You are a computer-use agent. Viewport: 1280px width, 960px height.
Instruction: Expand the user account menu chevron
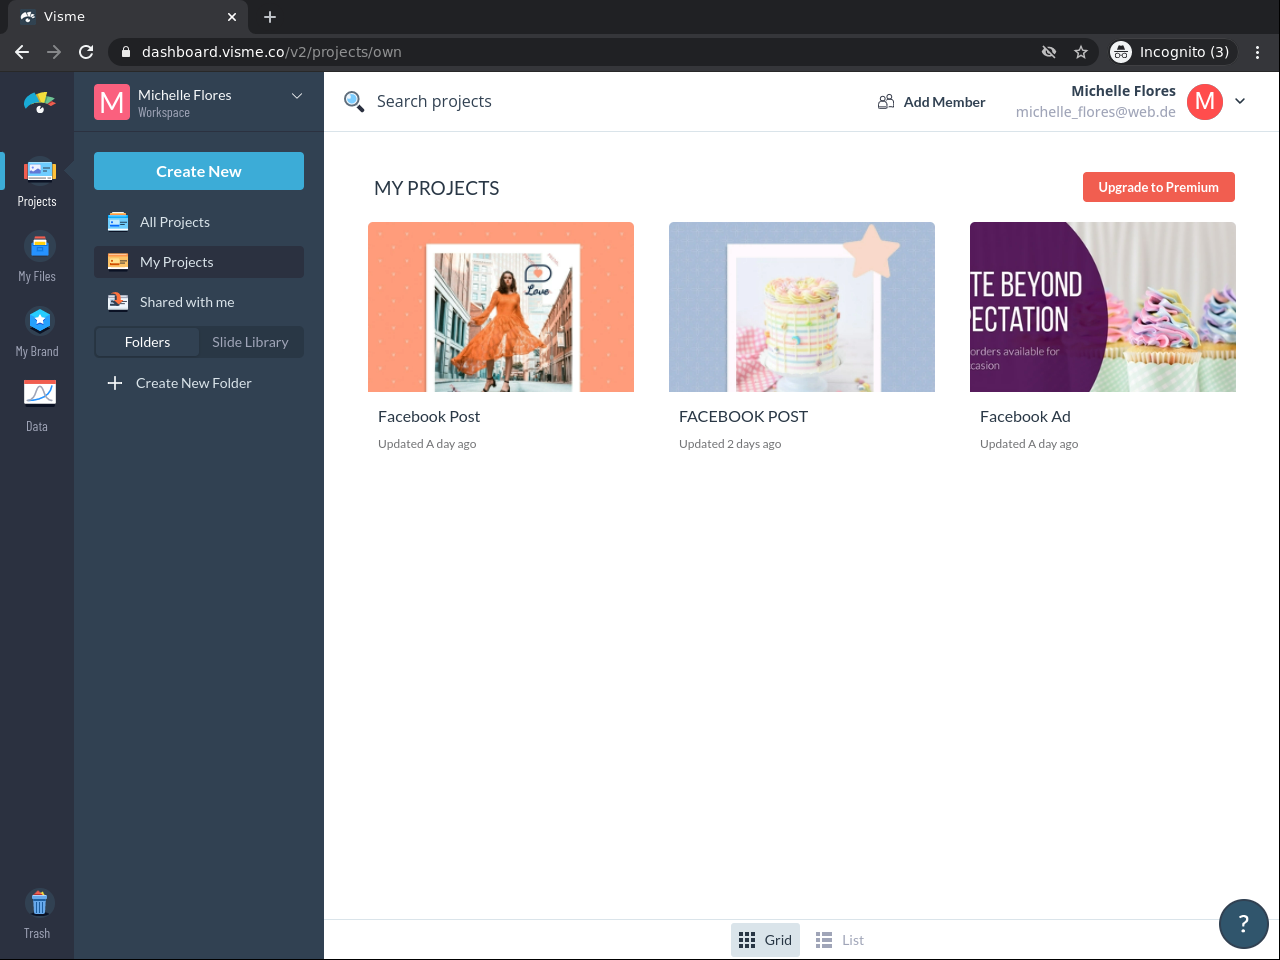(1240, 101)
